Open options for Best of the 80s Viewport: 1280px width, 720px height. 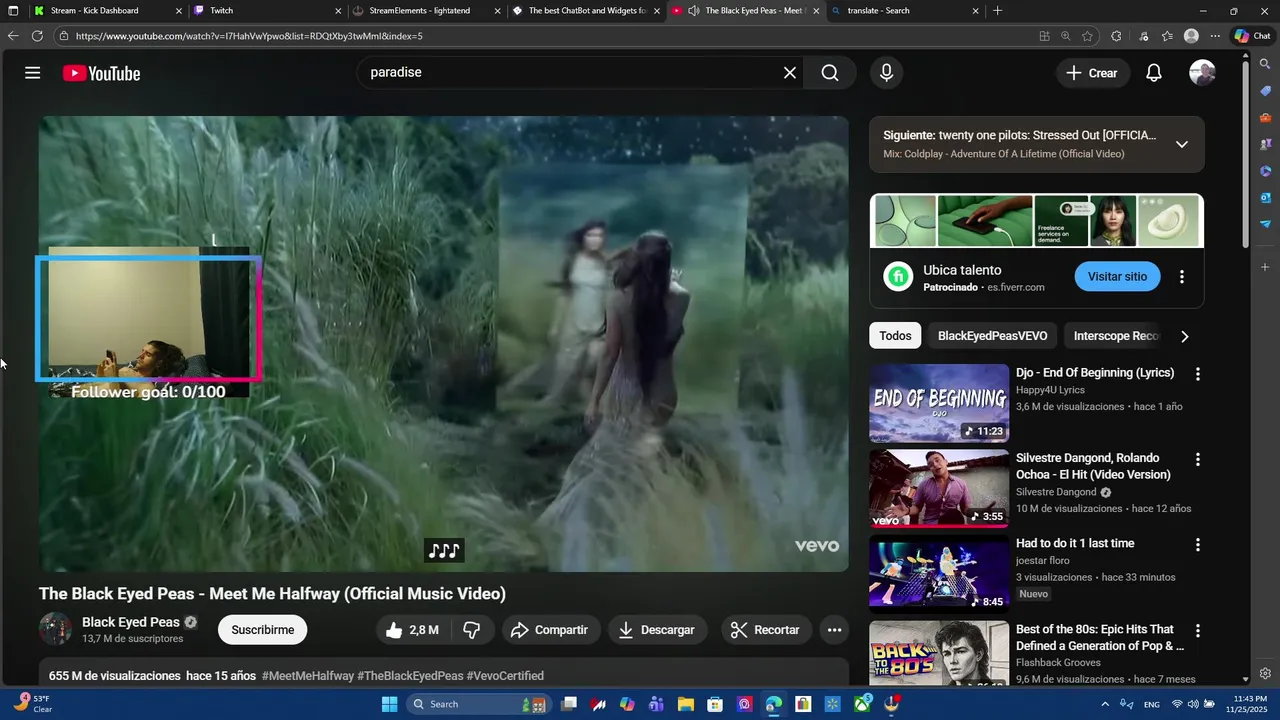pos(1198,631)
